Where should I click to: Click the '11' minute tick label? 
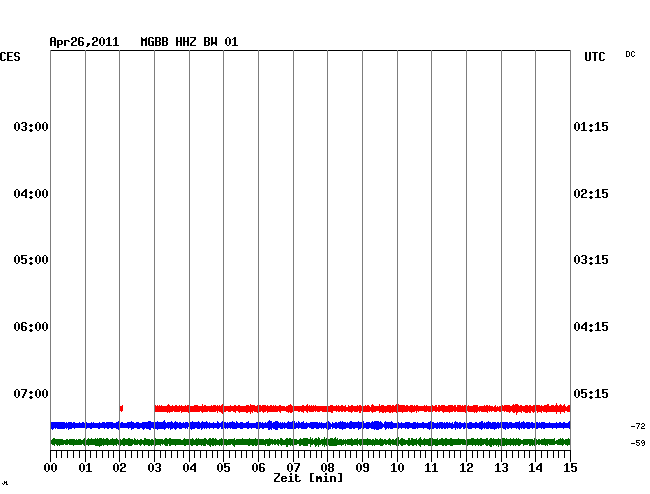pos(431,467)
